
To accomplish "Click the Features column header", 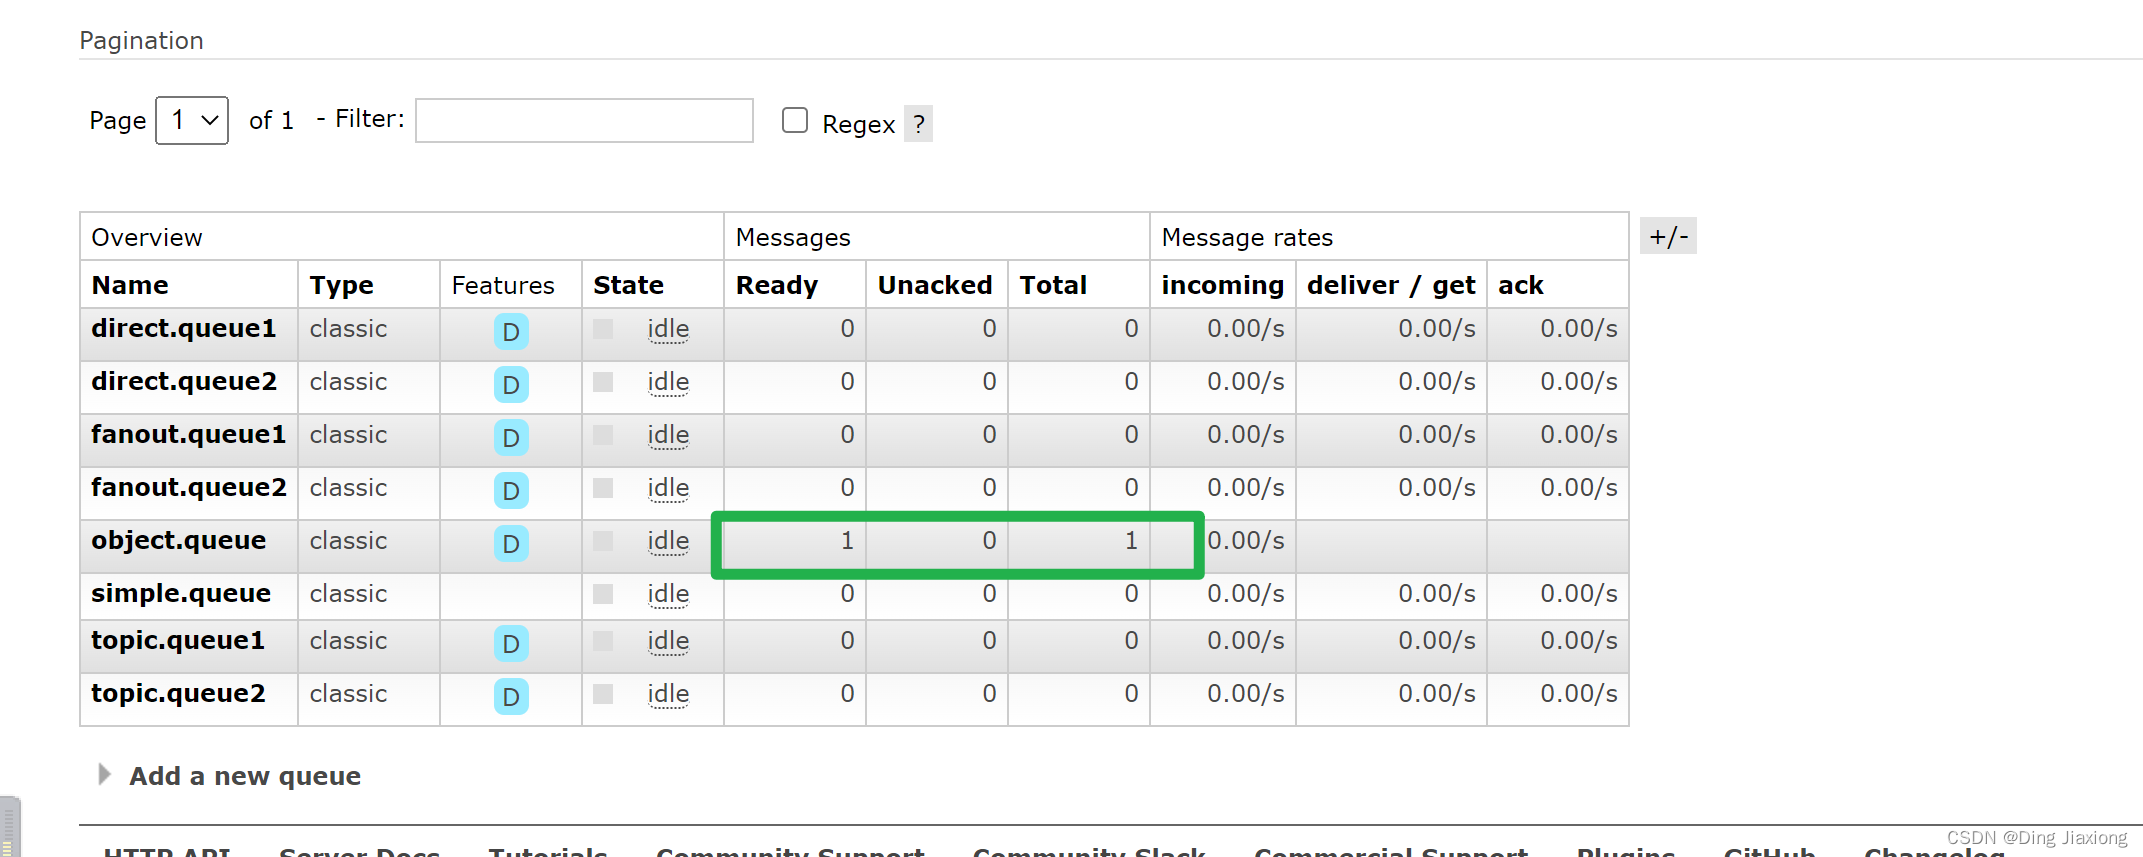I will click(x=503, y=285).
